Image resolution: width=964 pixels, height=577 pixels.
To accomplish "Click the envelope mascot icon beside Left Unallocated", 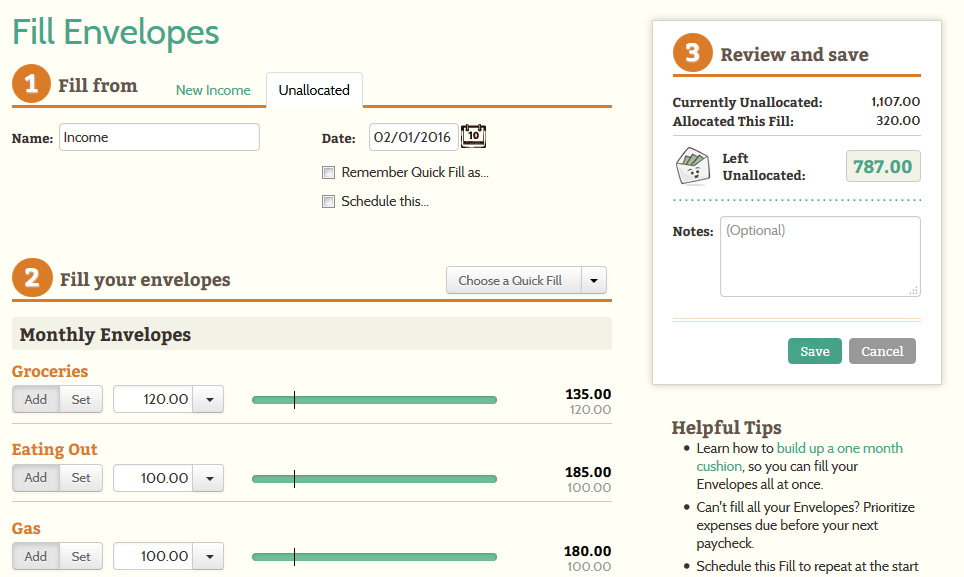I will pos(693,166).
